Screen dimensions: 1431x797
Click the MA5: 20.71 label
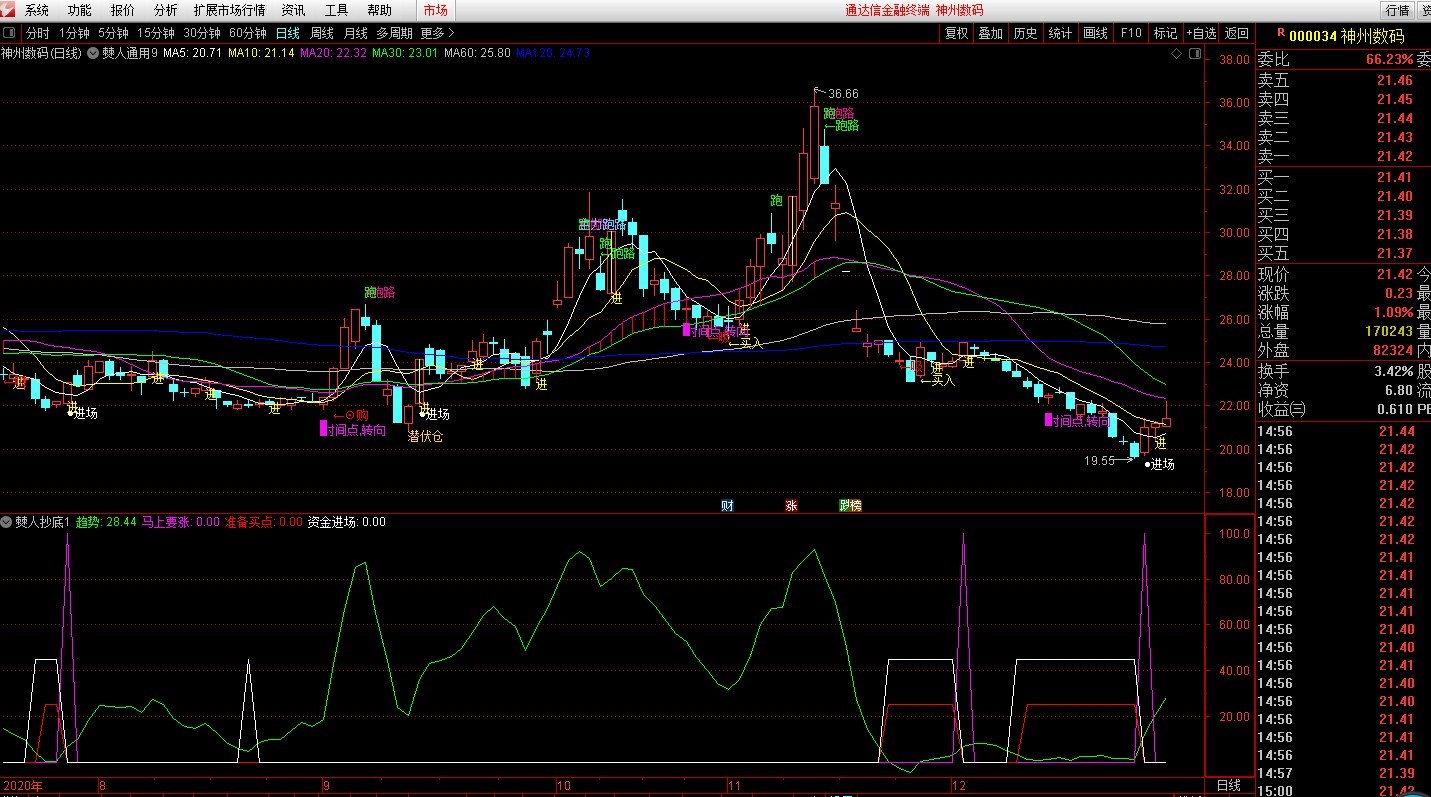coord(192,53)
